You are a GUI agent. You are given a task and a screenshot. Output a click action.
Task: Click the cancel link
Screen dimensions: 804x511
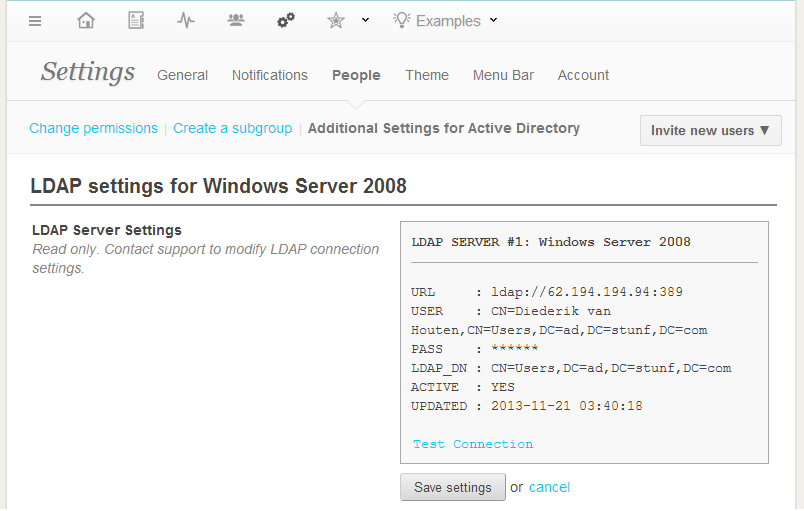tap(549, 487)
